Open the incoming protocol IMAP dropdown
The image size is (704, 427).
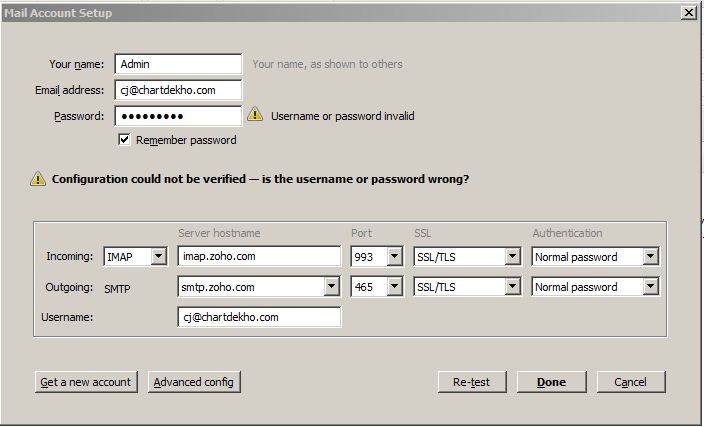point(158,257)
